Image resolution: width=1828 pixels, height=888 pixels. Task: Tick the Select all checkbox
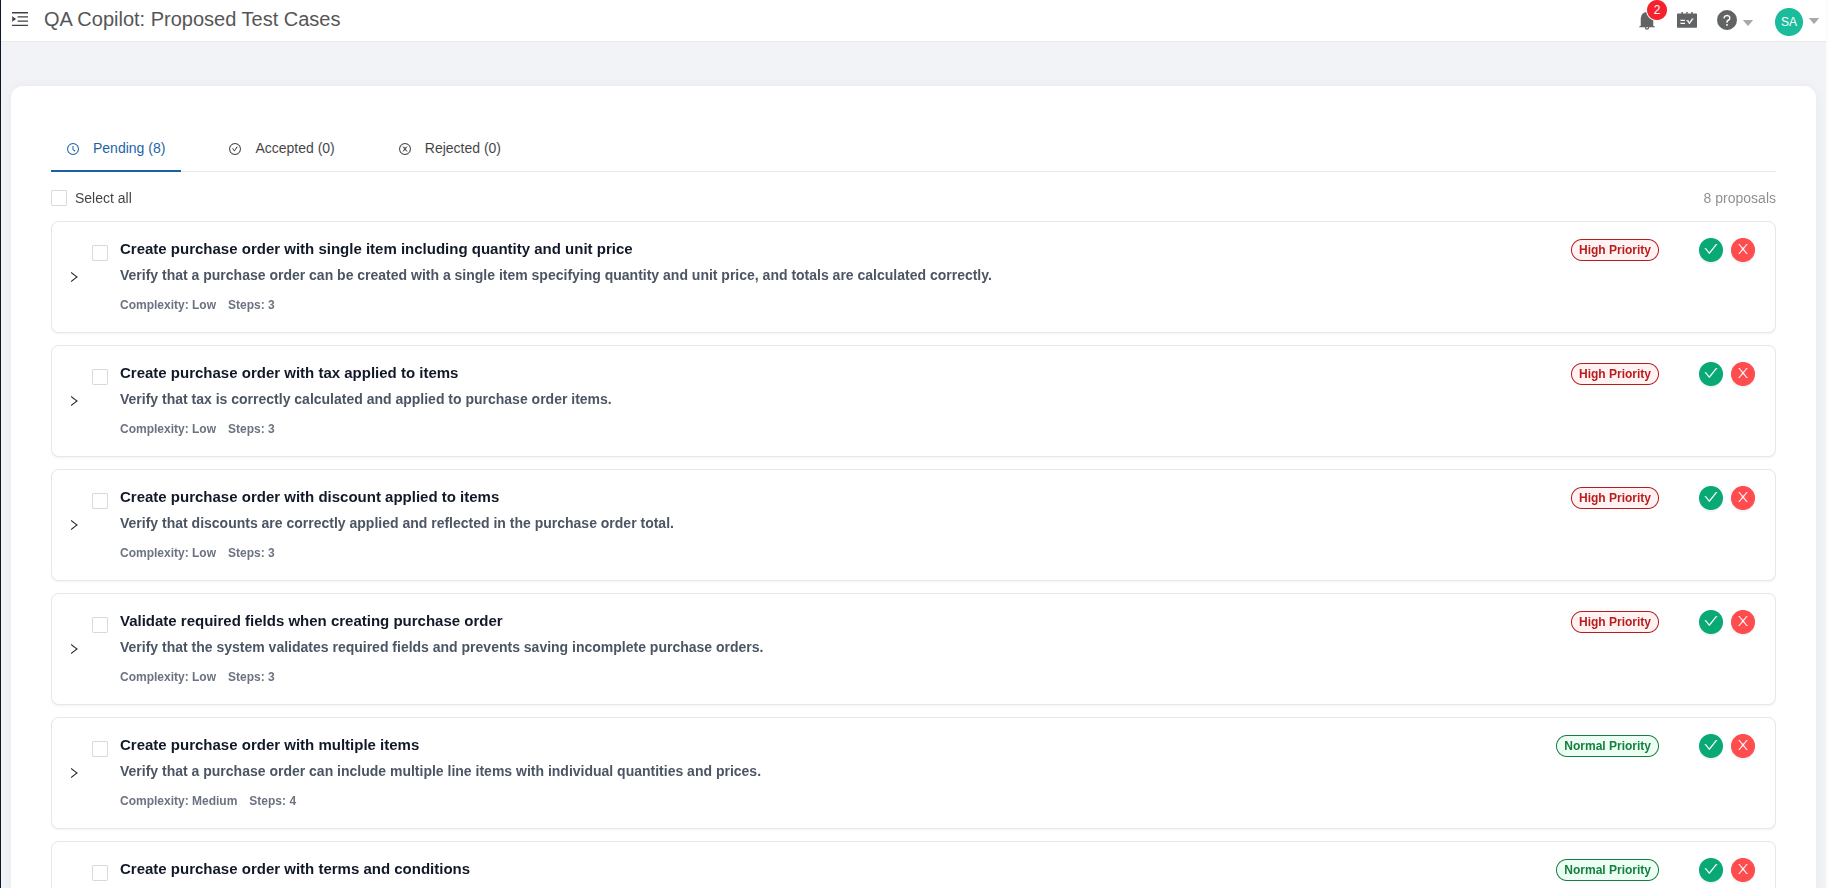click(59, 198)
